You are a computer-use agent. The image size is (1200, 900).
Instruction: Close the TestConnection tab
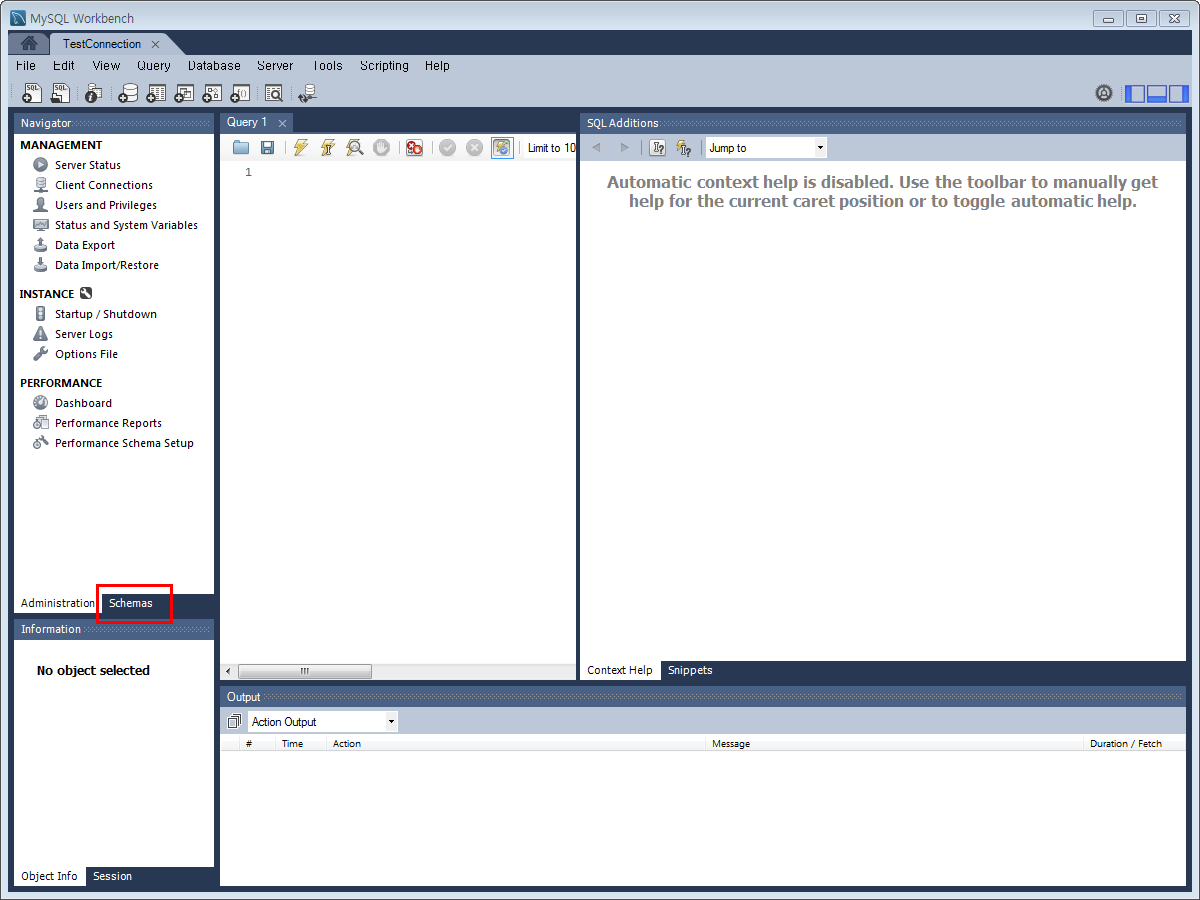click(155, 44)
